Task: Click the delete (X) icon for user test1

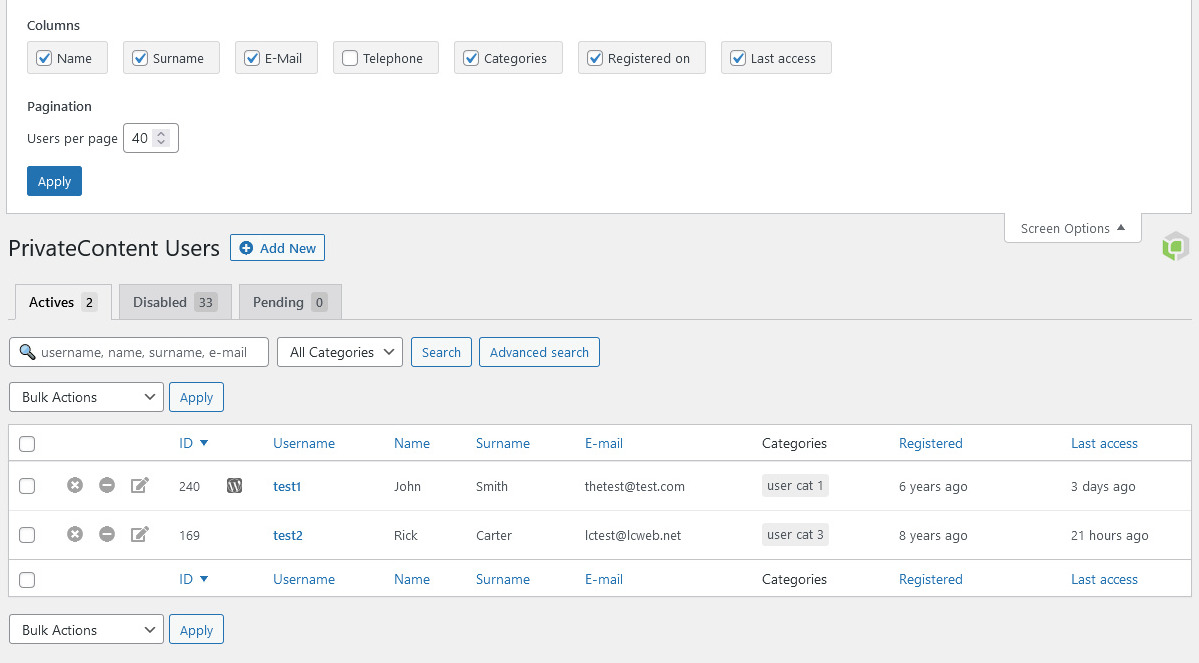Action: tap(75, 486)
